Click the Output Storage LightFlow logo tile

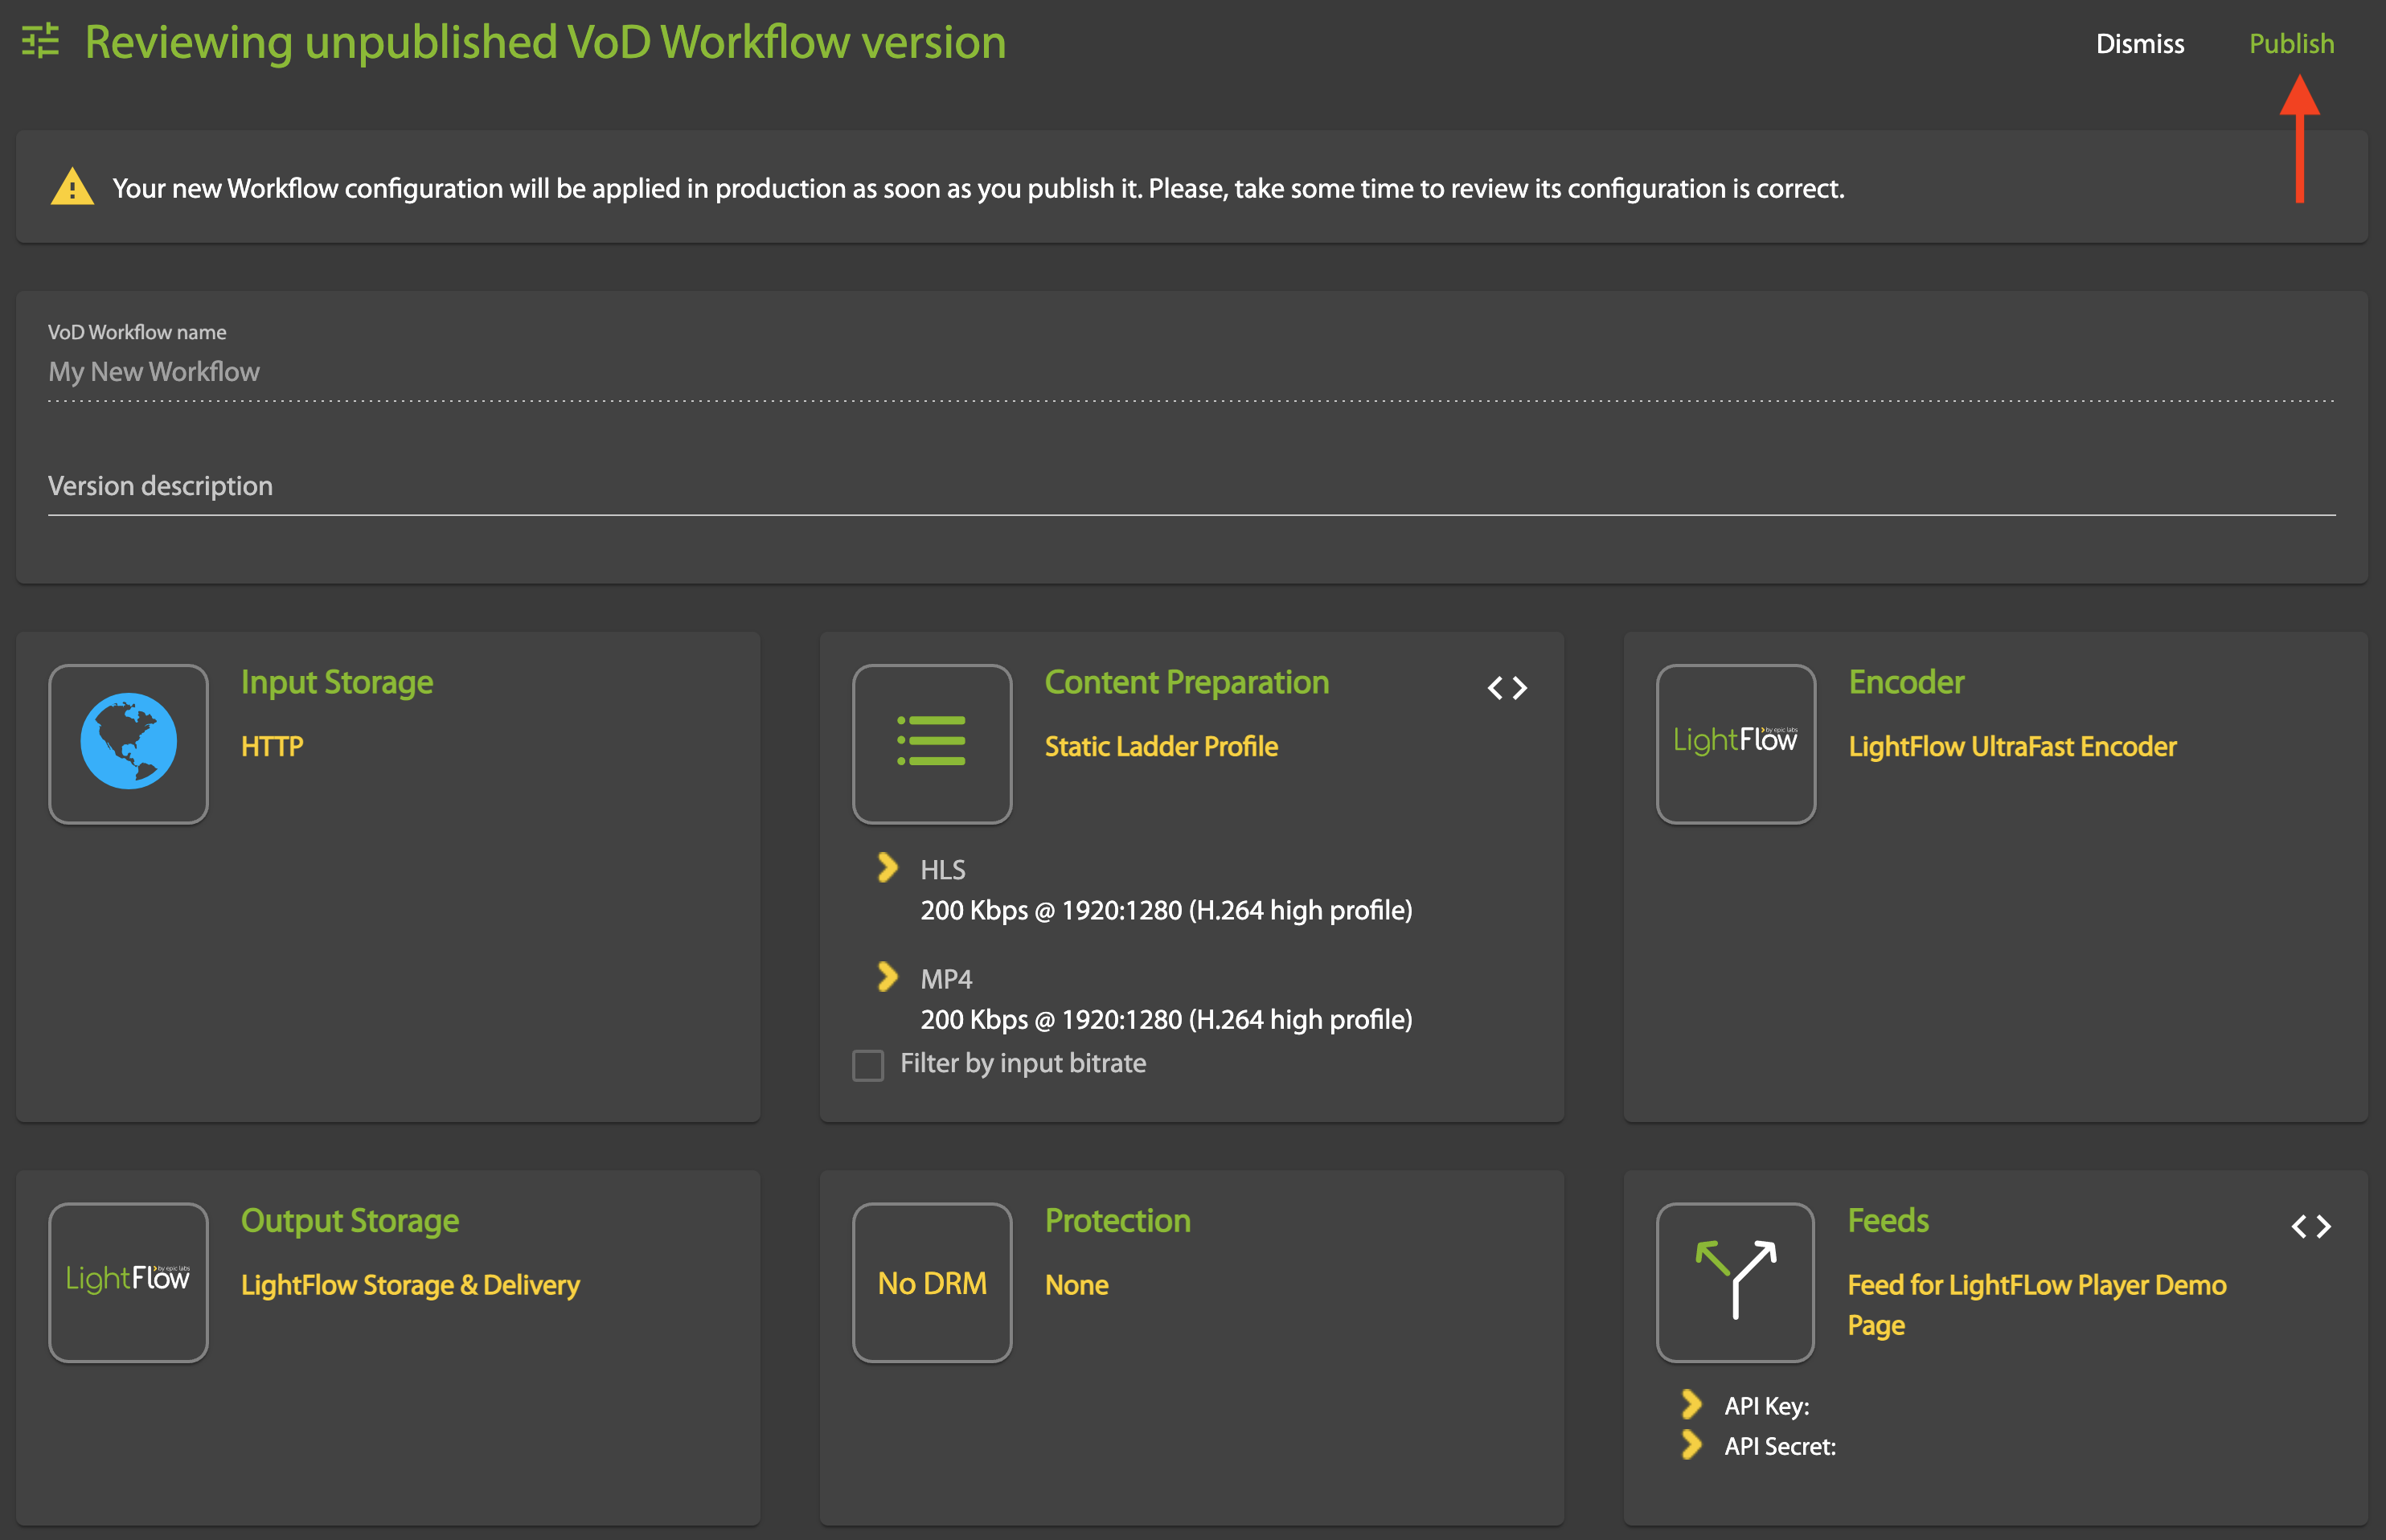coord(128,1282)
